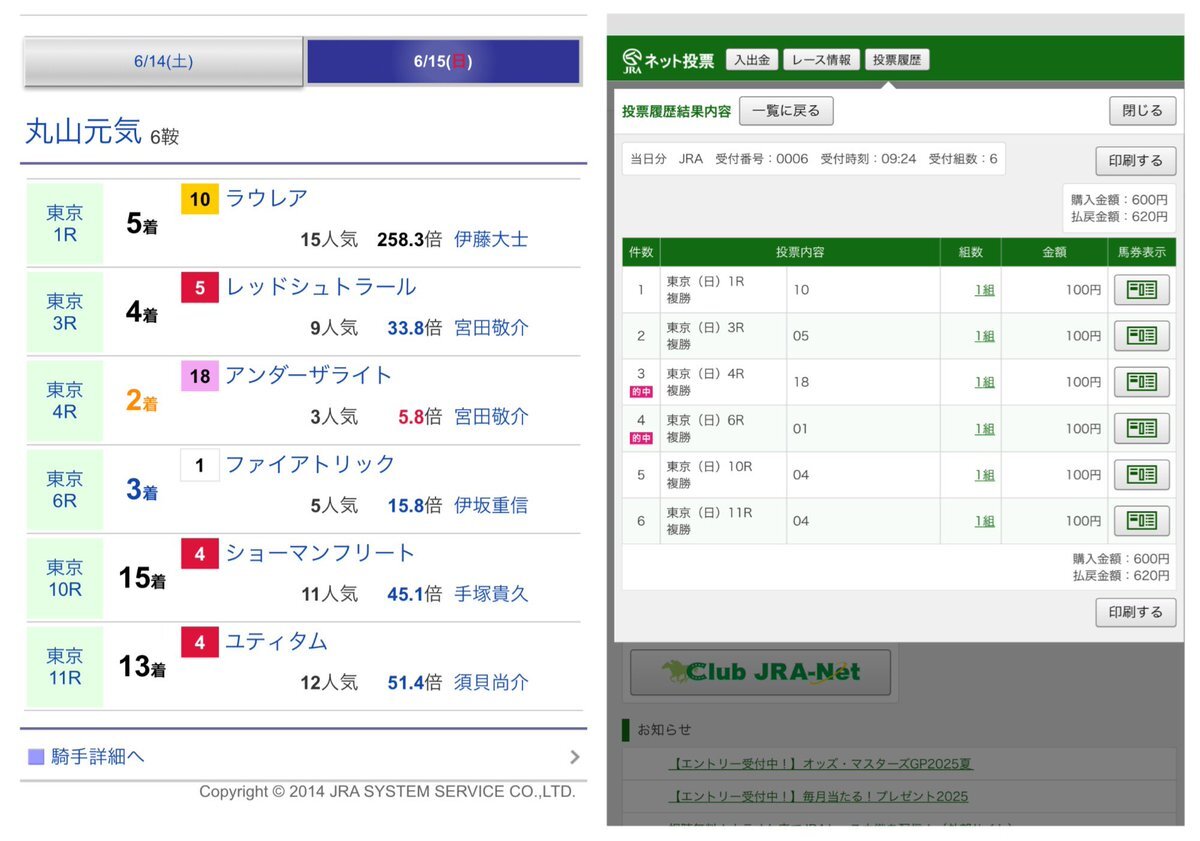The height and width of the screenshot is (841, 1200).
Task: Select 東京 1R race cell
Action: [x=65, y=223]
